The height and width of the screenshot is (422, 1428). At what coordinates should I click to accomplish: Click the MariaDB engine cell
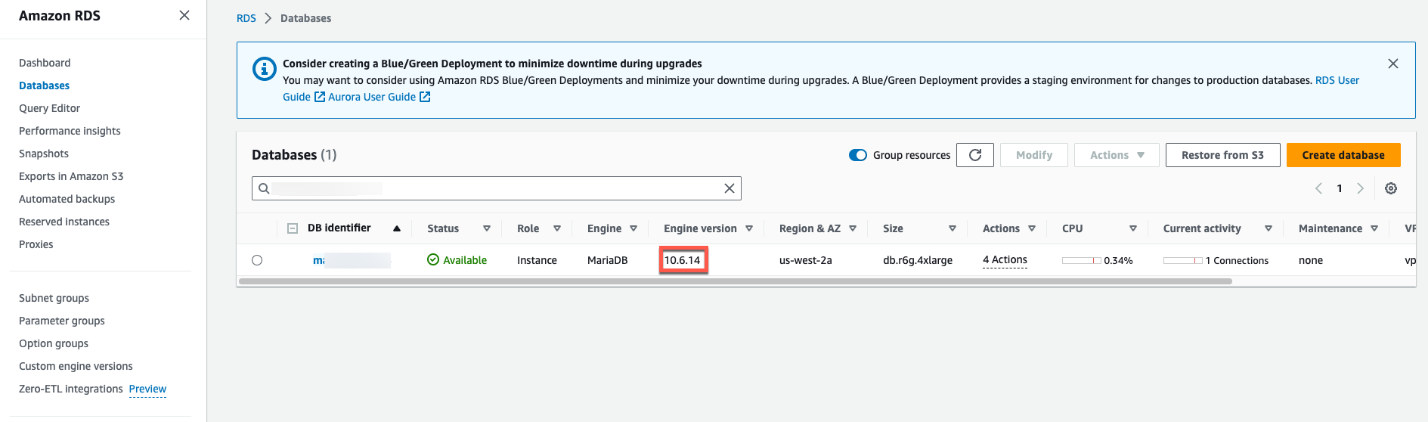pyautogui.click(x=607, y=260)
